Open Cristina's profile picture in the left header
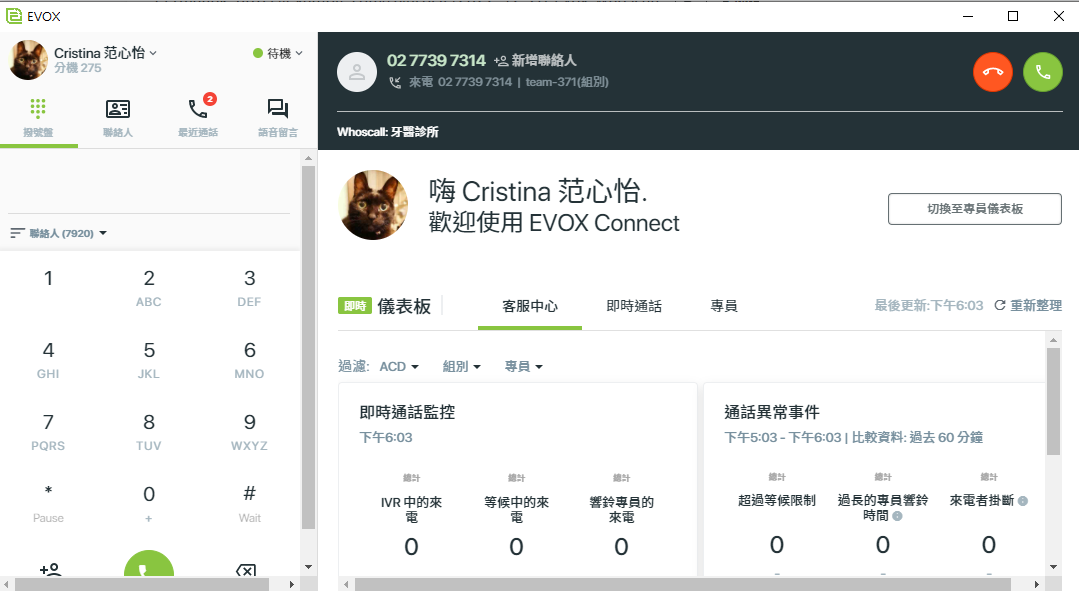 (29, 60)
